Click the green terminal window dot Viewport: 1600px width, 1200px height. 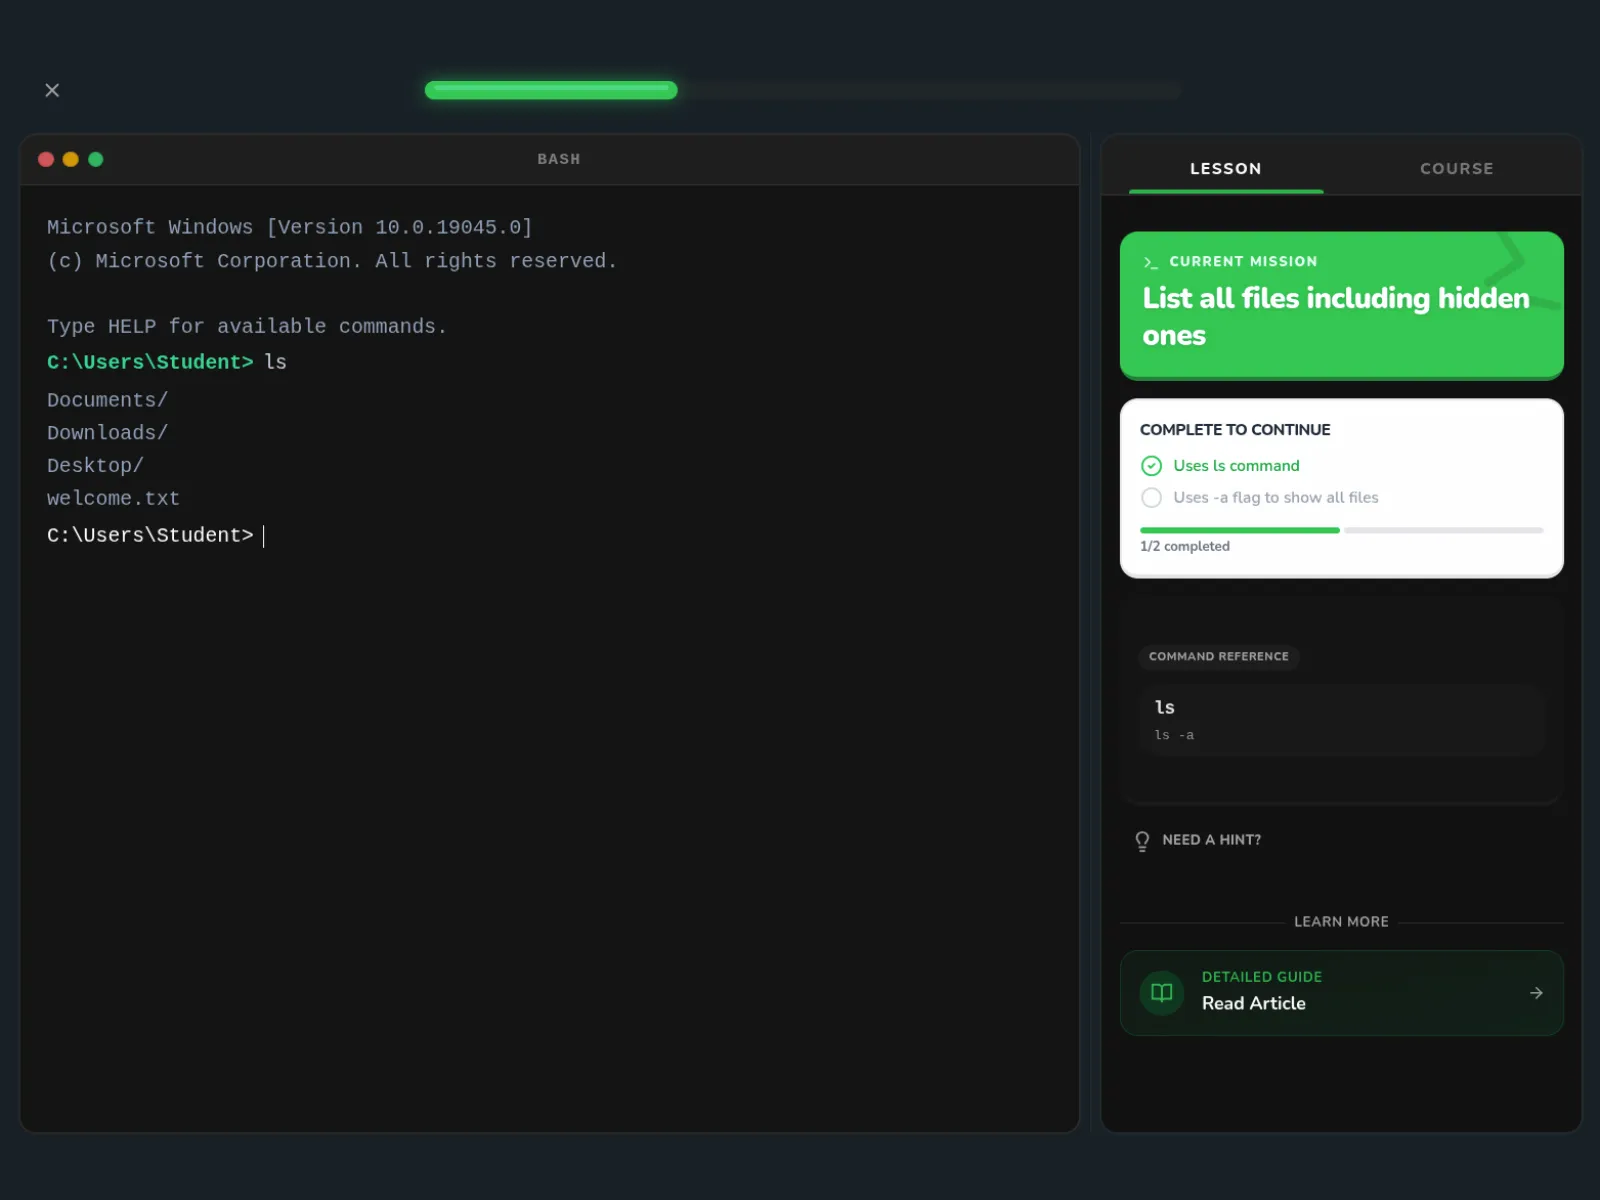click(96, 159)
